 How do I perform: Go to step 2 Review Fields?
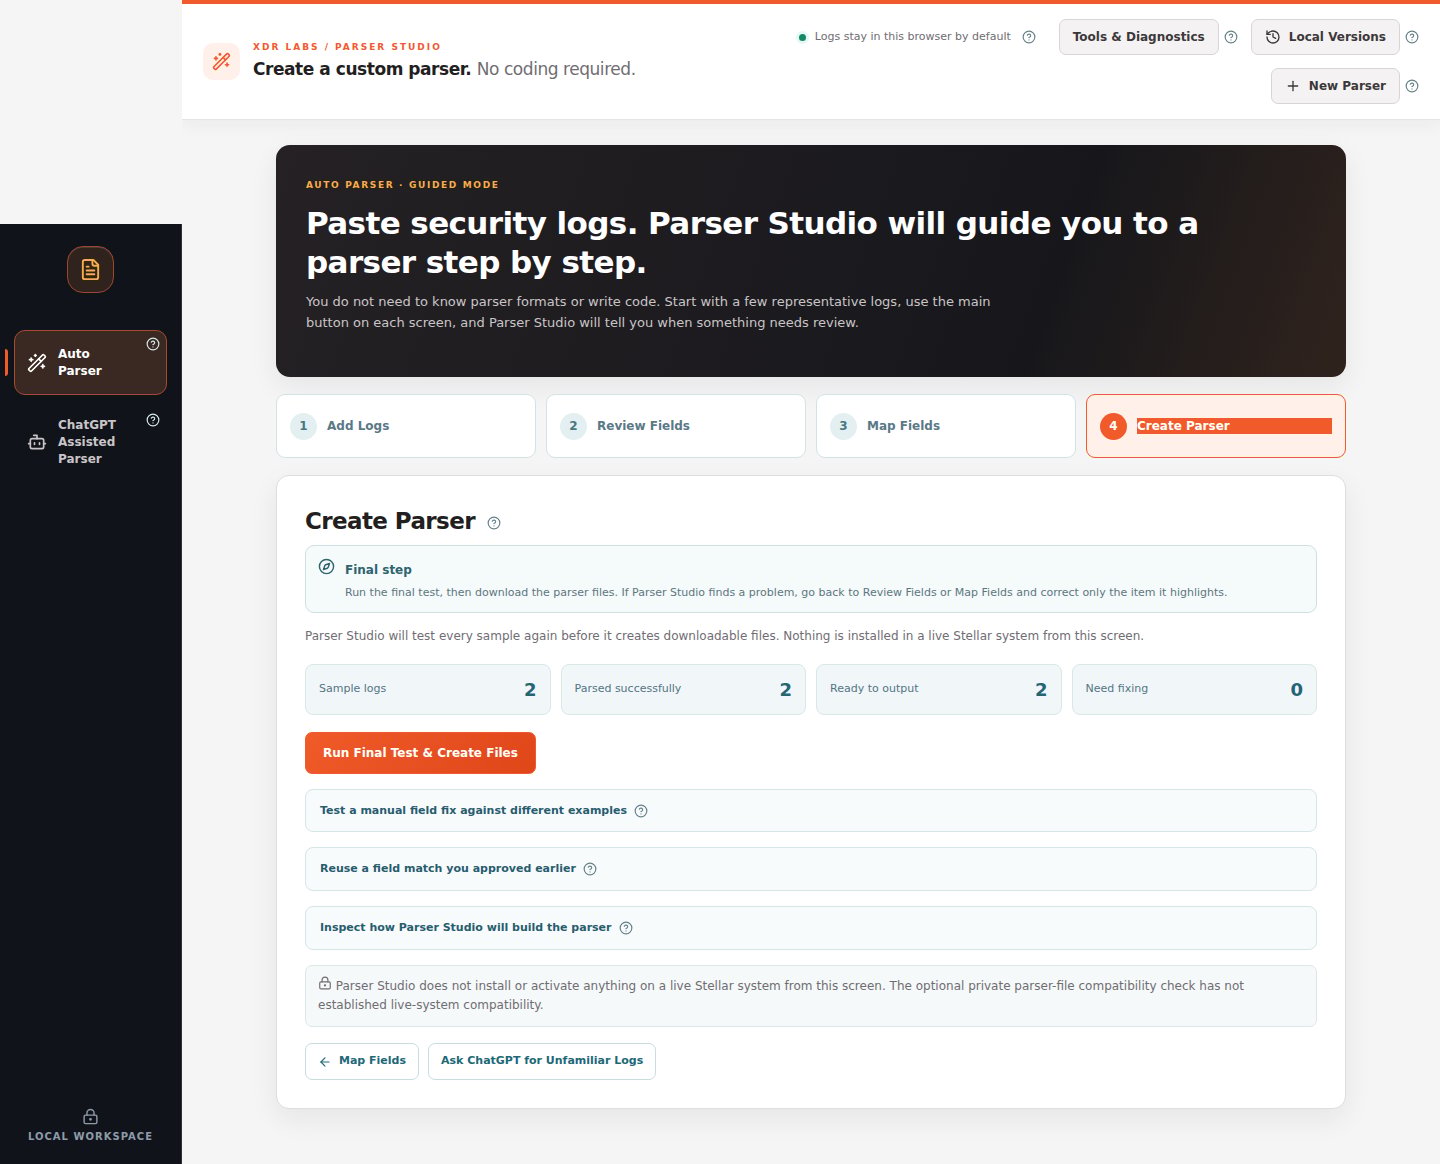pos(676,426)
